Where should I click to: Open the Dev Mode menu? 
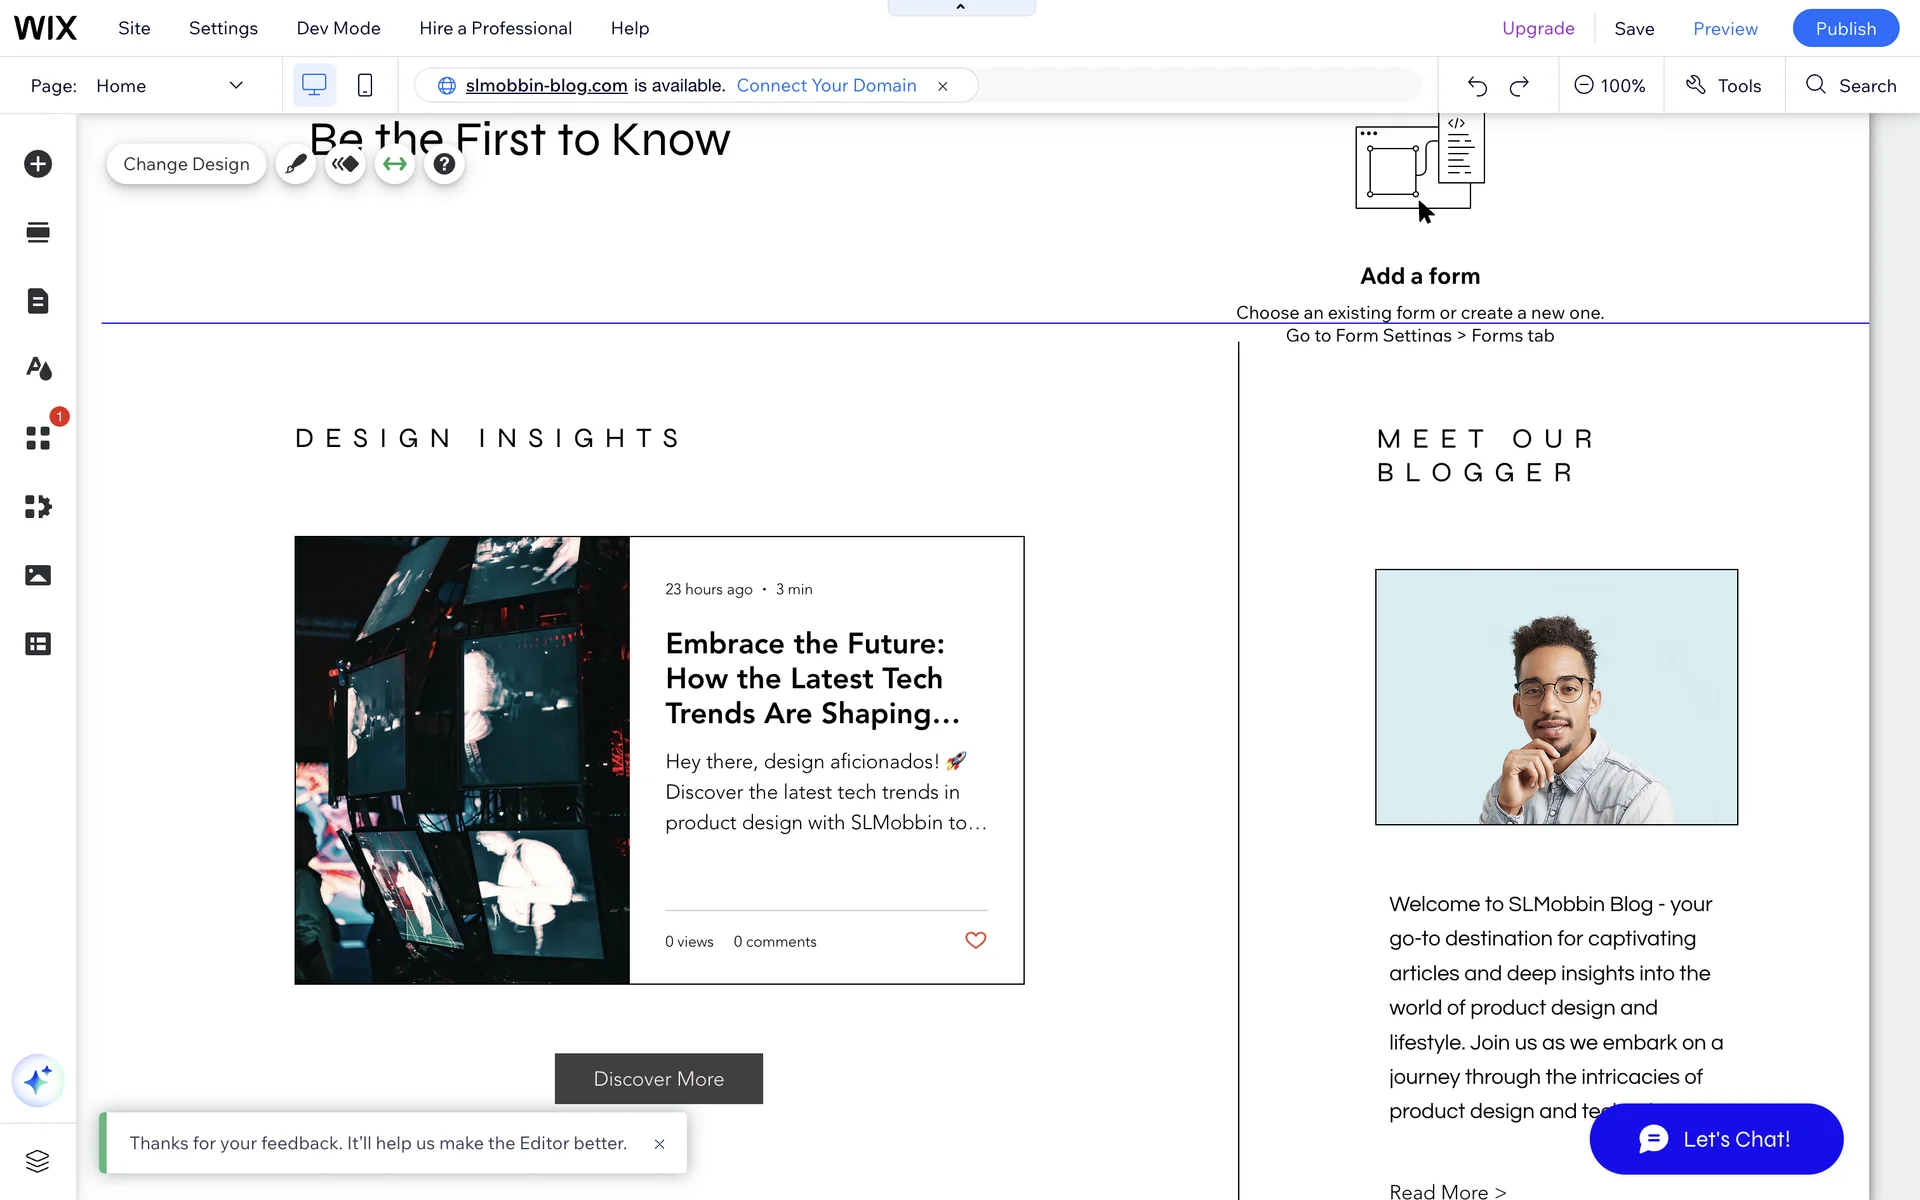(x=338, y=28)
